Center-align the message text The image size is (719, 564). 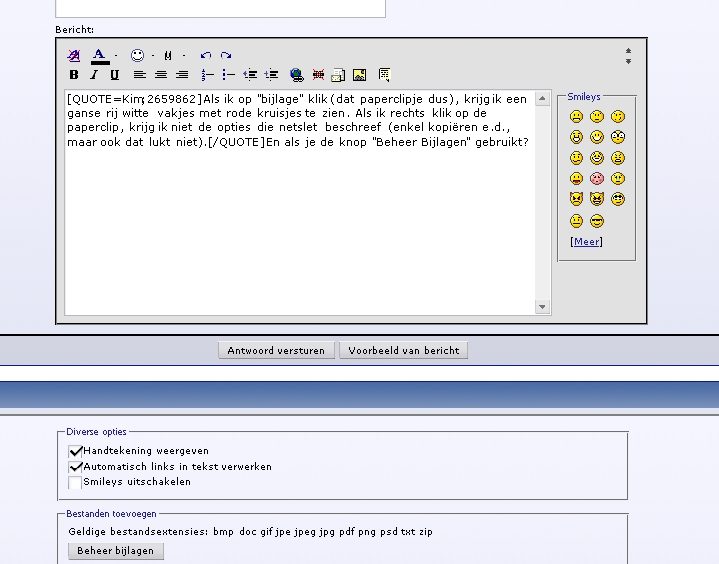(161, 75)
